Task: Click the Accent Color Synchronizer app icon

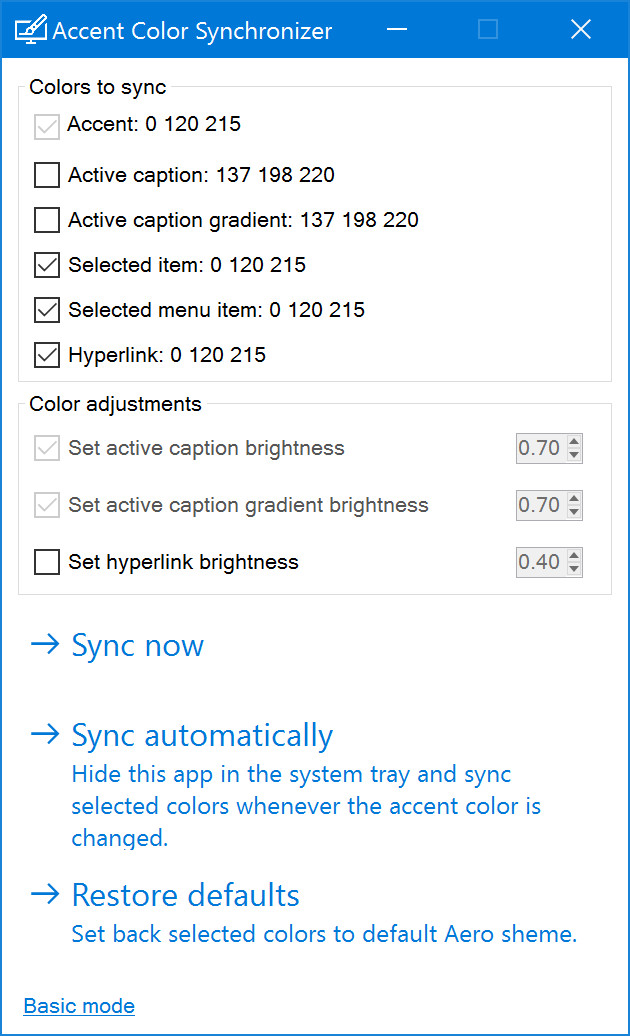Action: pos(30,29)
